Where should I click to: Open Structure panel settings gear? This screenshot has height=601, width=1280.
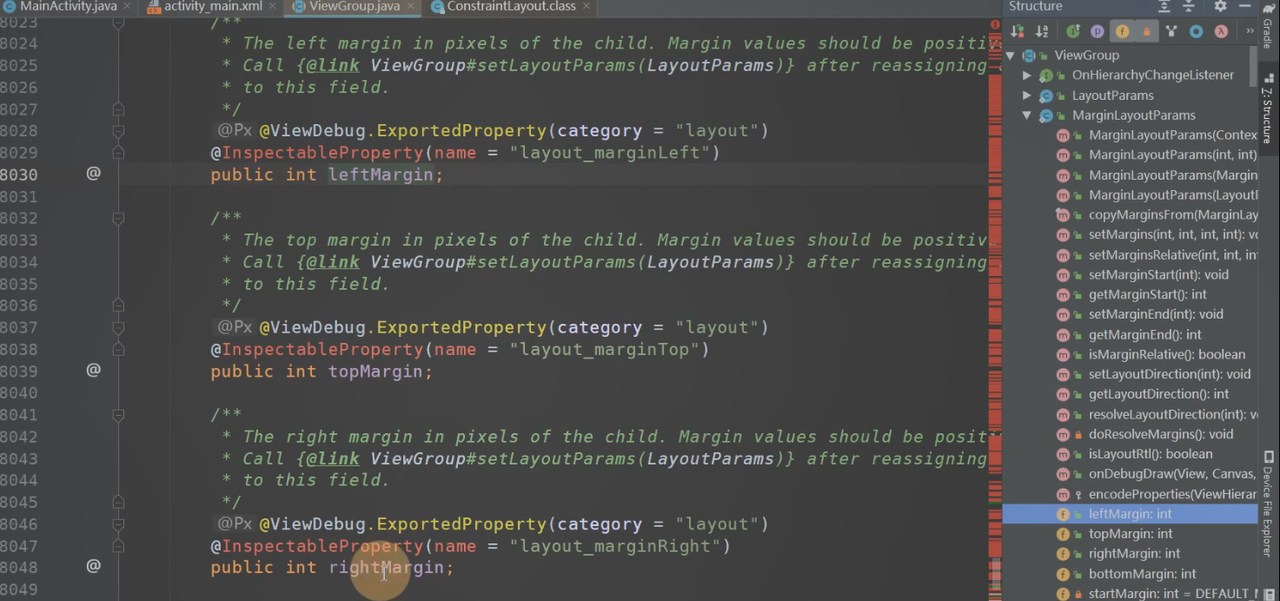1220,6
